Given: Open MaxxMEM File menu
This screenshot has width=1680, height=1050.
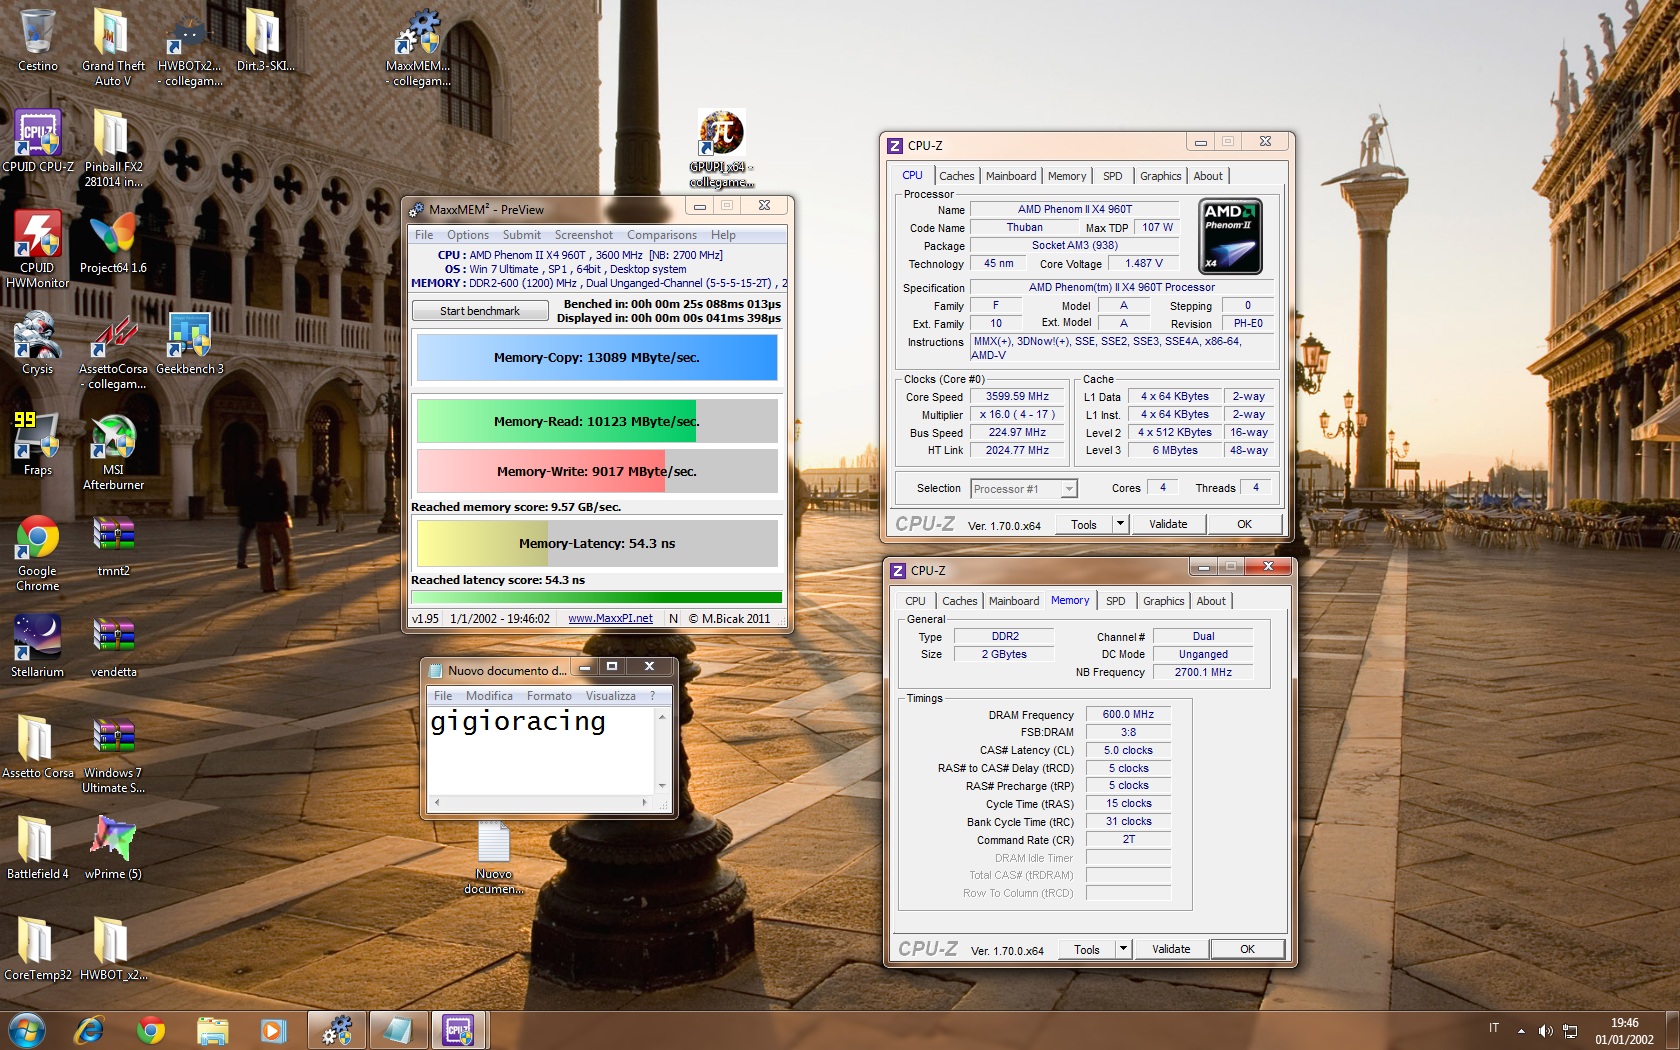Looking at the screenshot, I should [424, 235].
